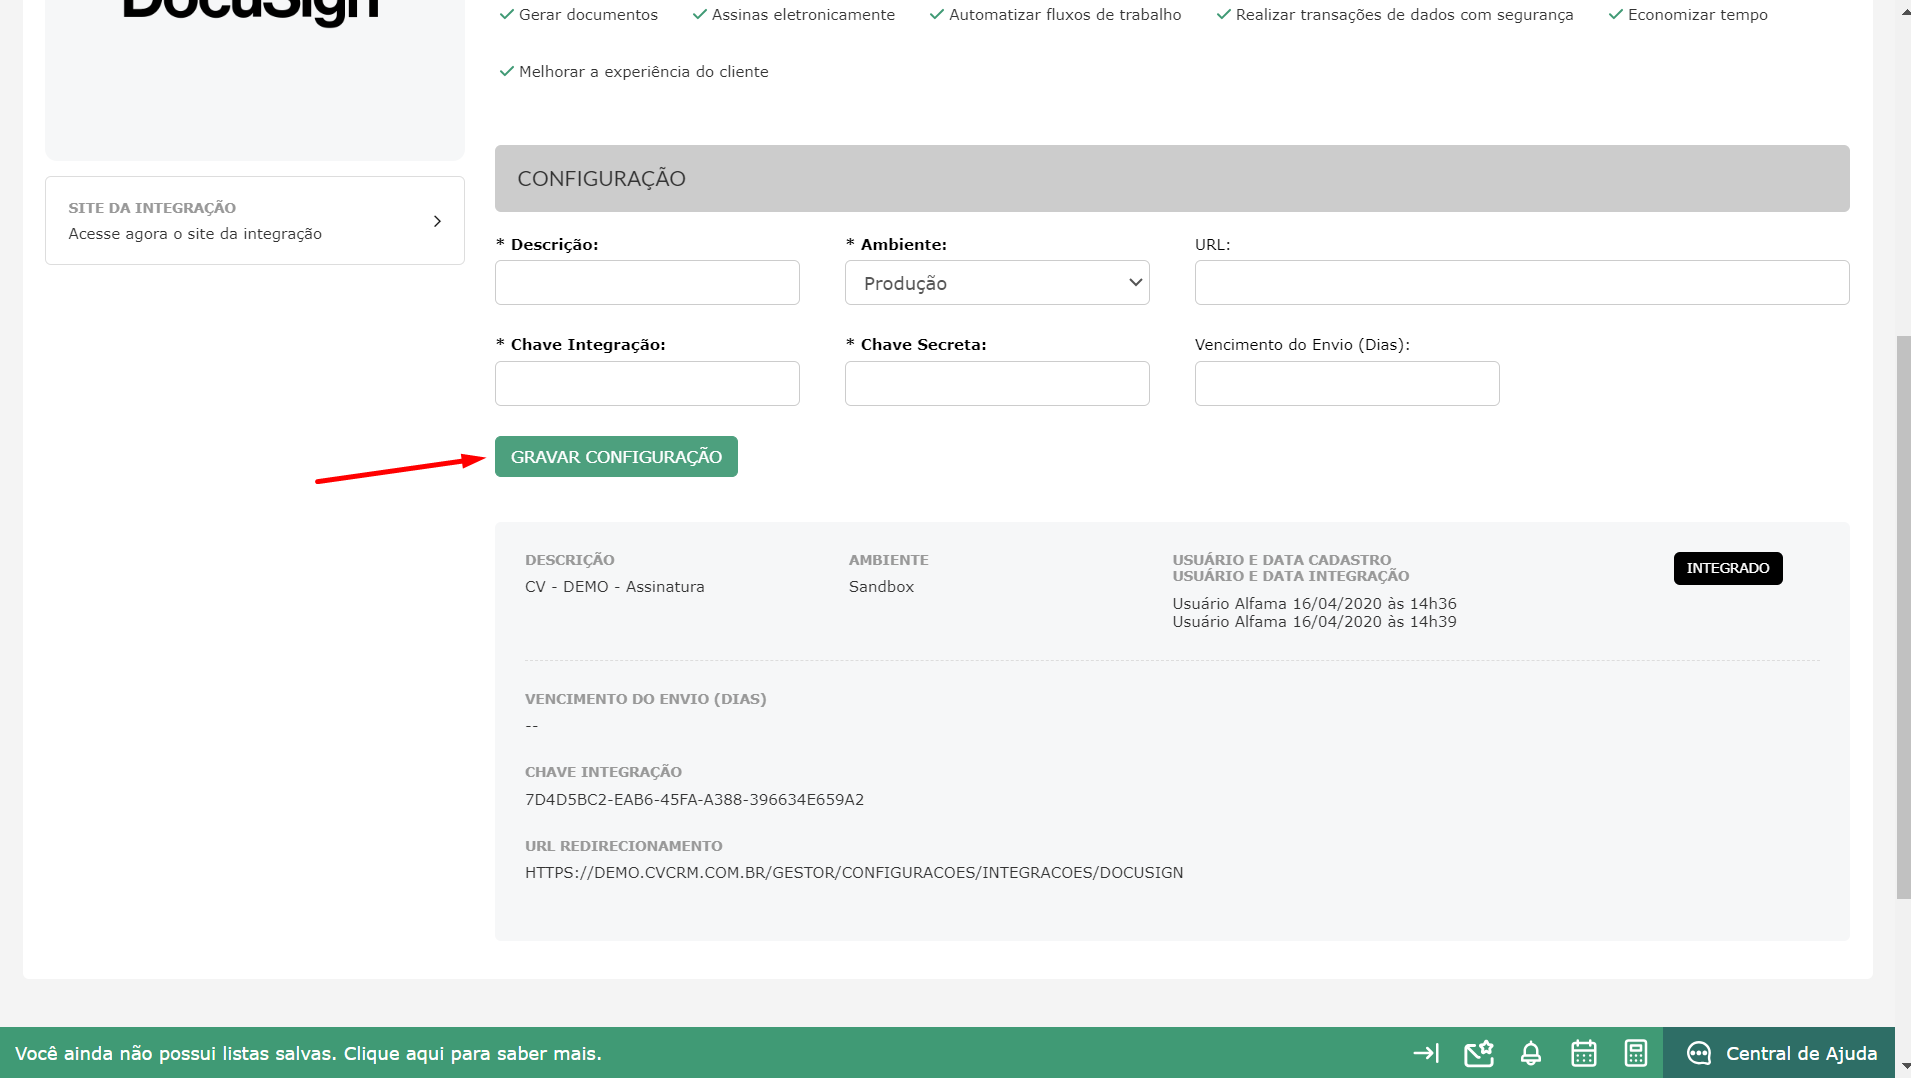The image size is (1911, 1078).
Task: Focus the URL input field
Action: click(x=1522, y=283)
